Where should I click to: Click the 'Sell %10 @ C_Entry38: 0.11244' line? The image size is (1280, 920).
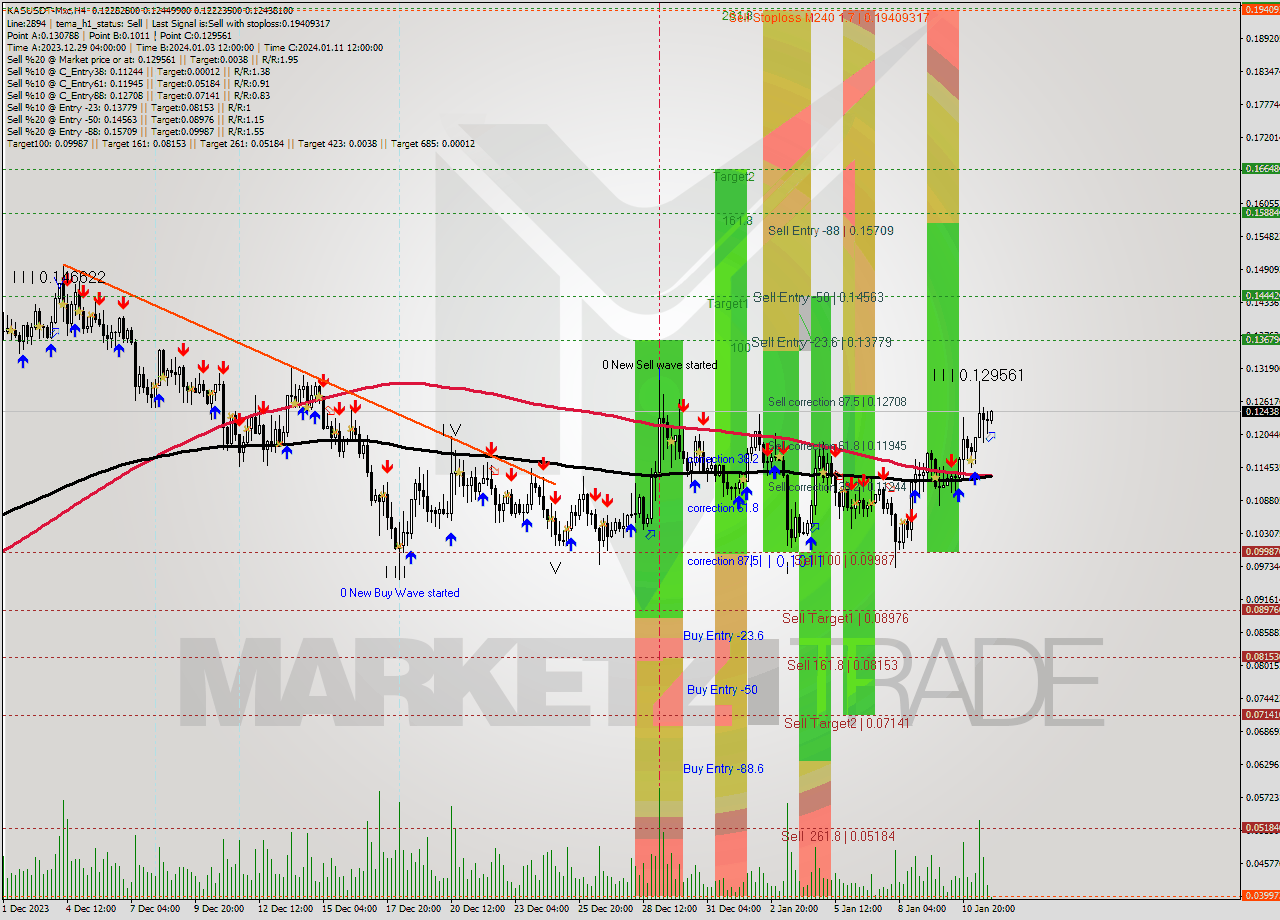coord(138,71)
